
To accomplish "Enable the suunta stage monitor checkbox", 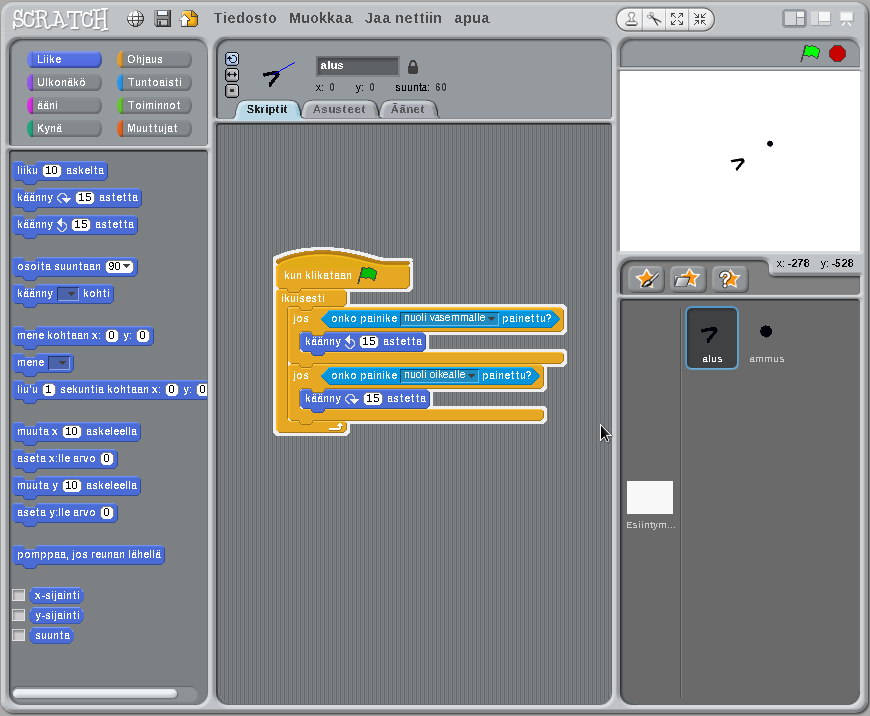I will pos(19,636).
